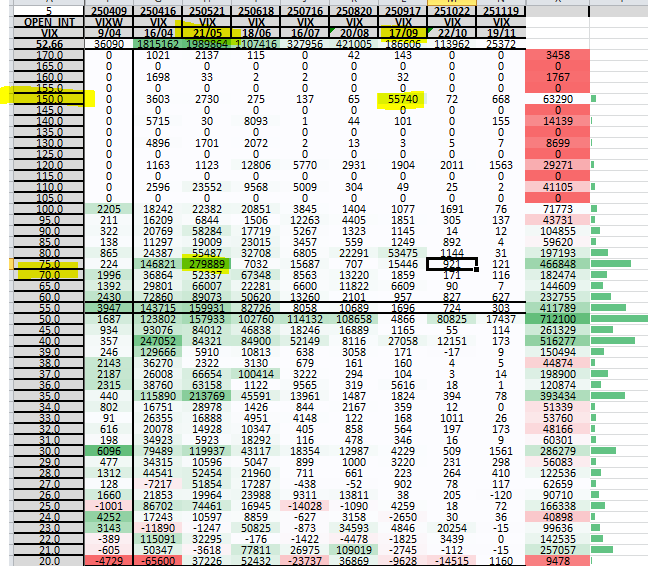
Task: Click the cell containing 77811
Action: point(256,550)
